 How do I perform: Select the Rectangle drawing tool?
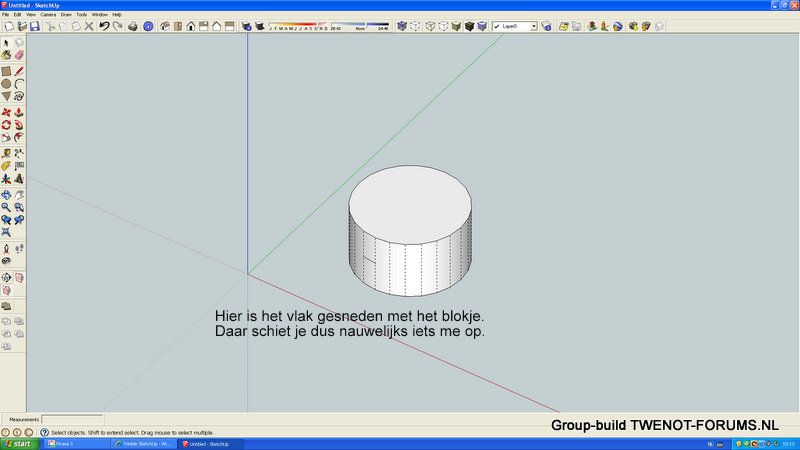click(6, 71)
